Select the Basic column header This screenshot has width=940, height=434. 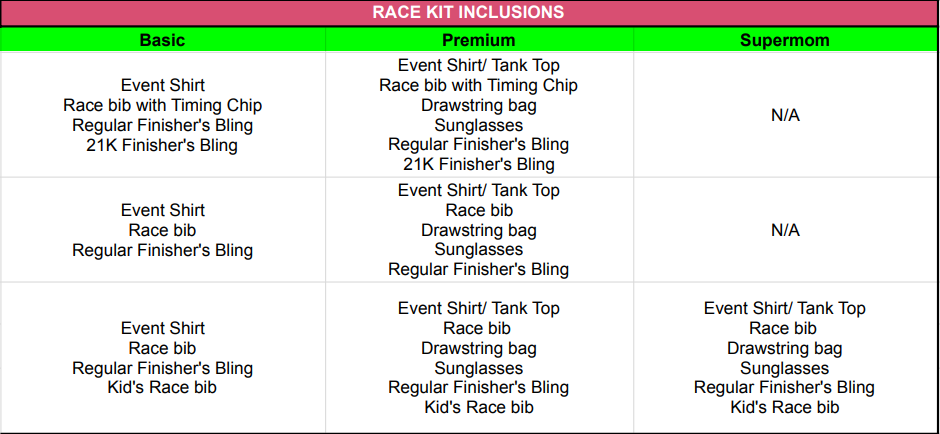(162, 40)
